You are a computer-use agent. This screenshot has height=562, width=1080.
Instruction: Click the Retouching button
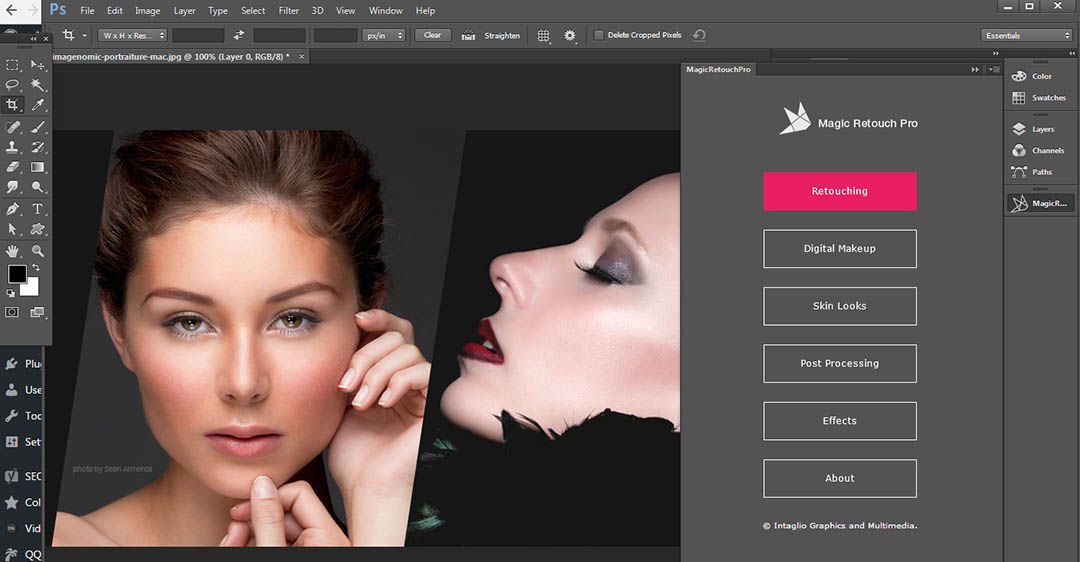point(840,191)
